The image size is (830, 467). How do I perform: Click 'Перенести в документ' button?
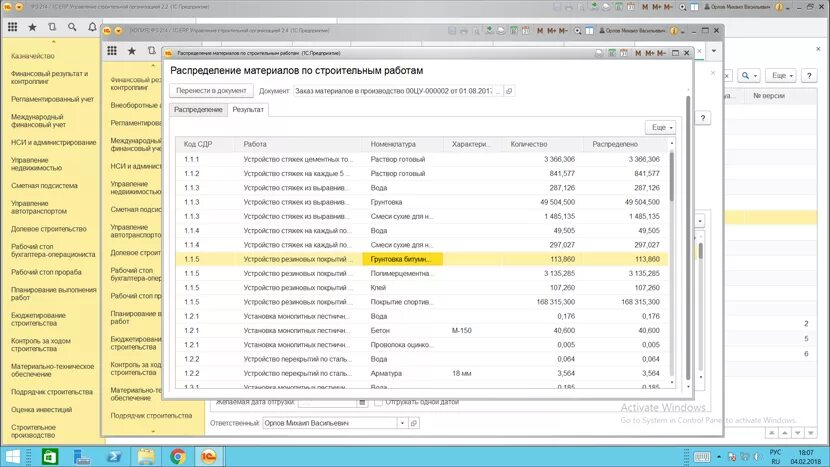pos(211,91)
